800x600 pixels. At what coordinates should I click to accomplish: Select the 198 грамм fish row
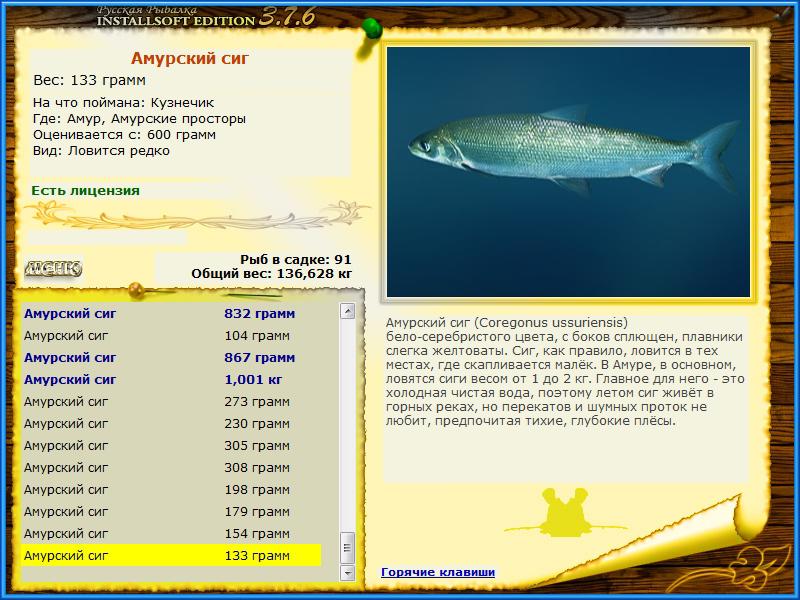172,489
